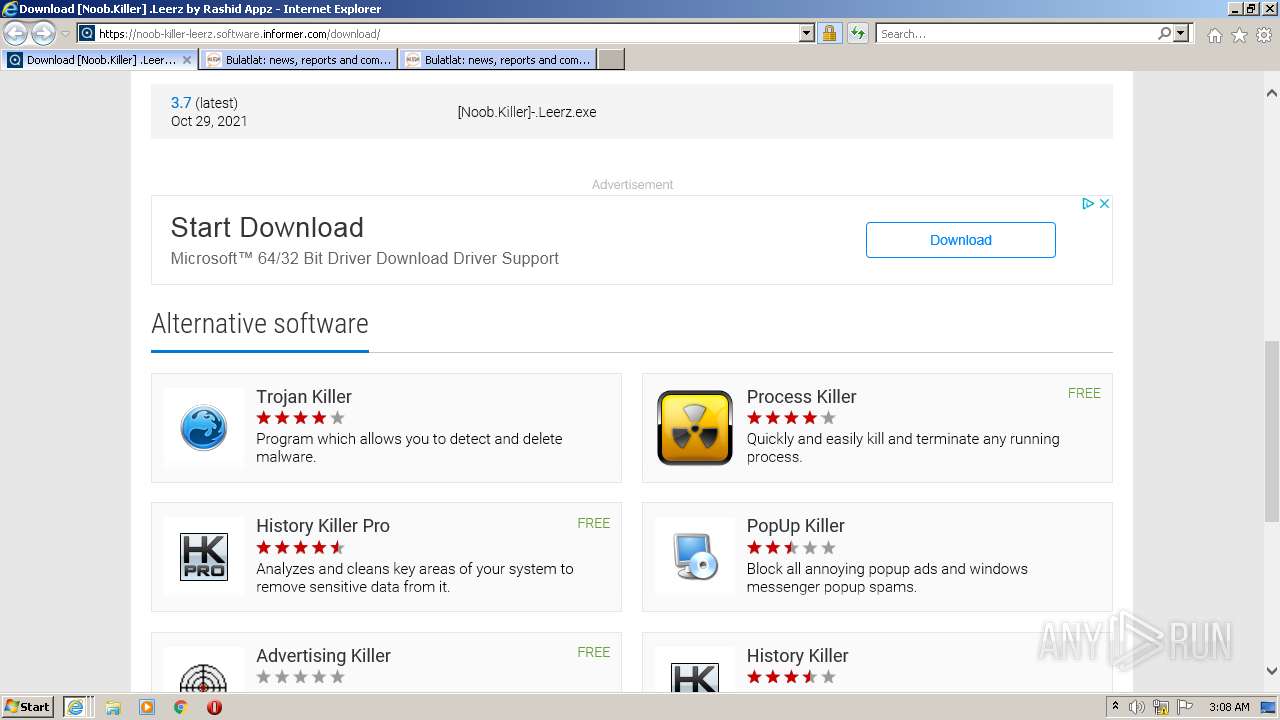
Task: Expand the search provider dropdown arrow
Action: coord(1181,33)
